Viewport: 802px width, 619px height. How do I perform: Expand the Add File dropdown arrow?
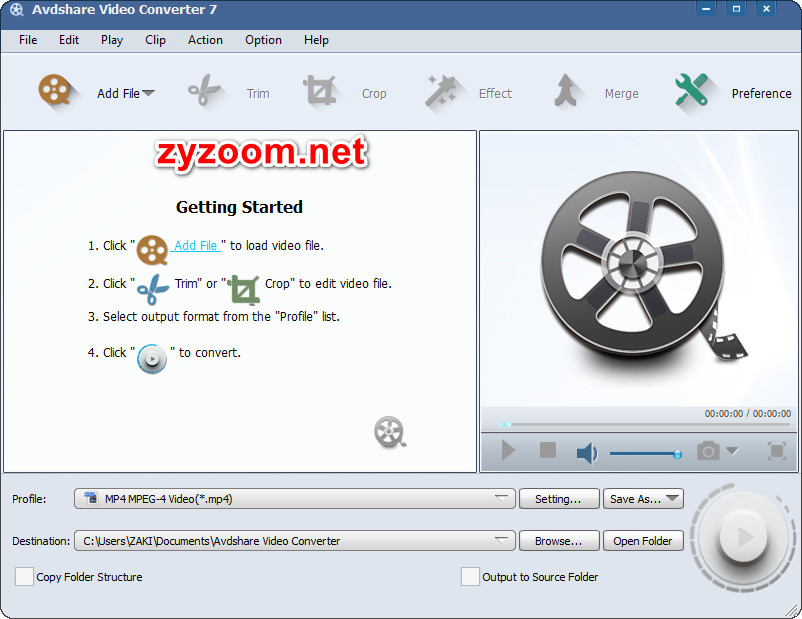148,93
